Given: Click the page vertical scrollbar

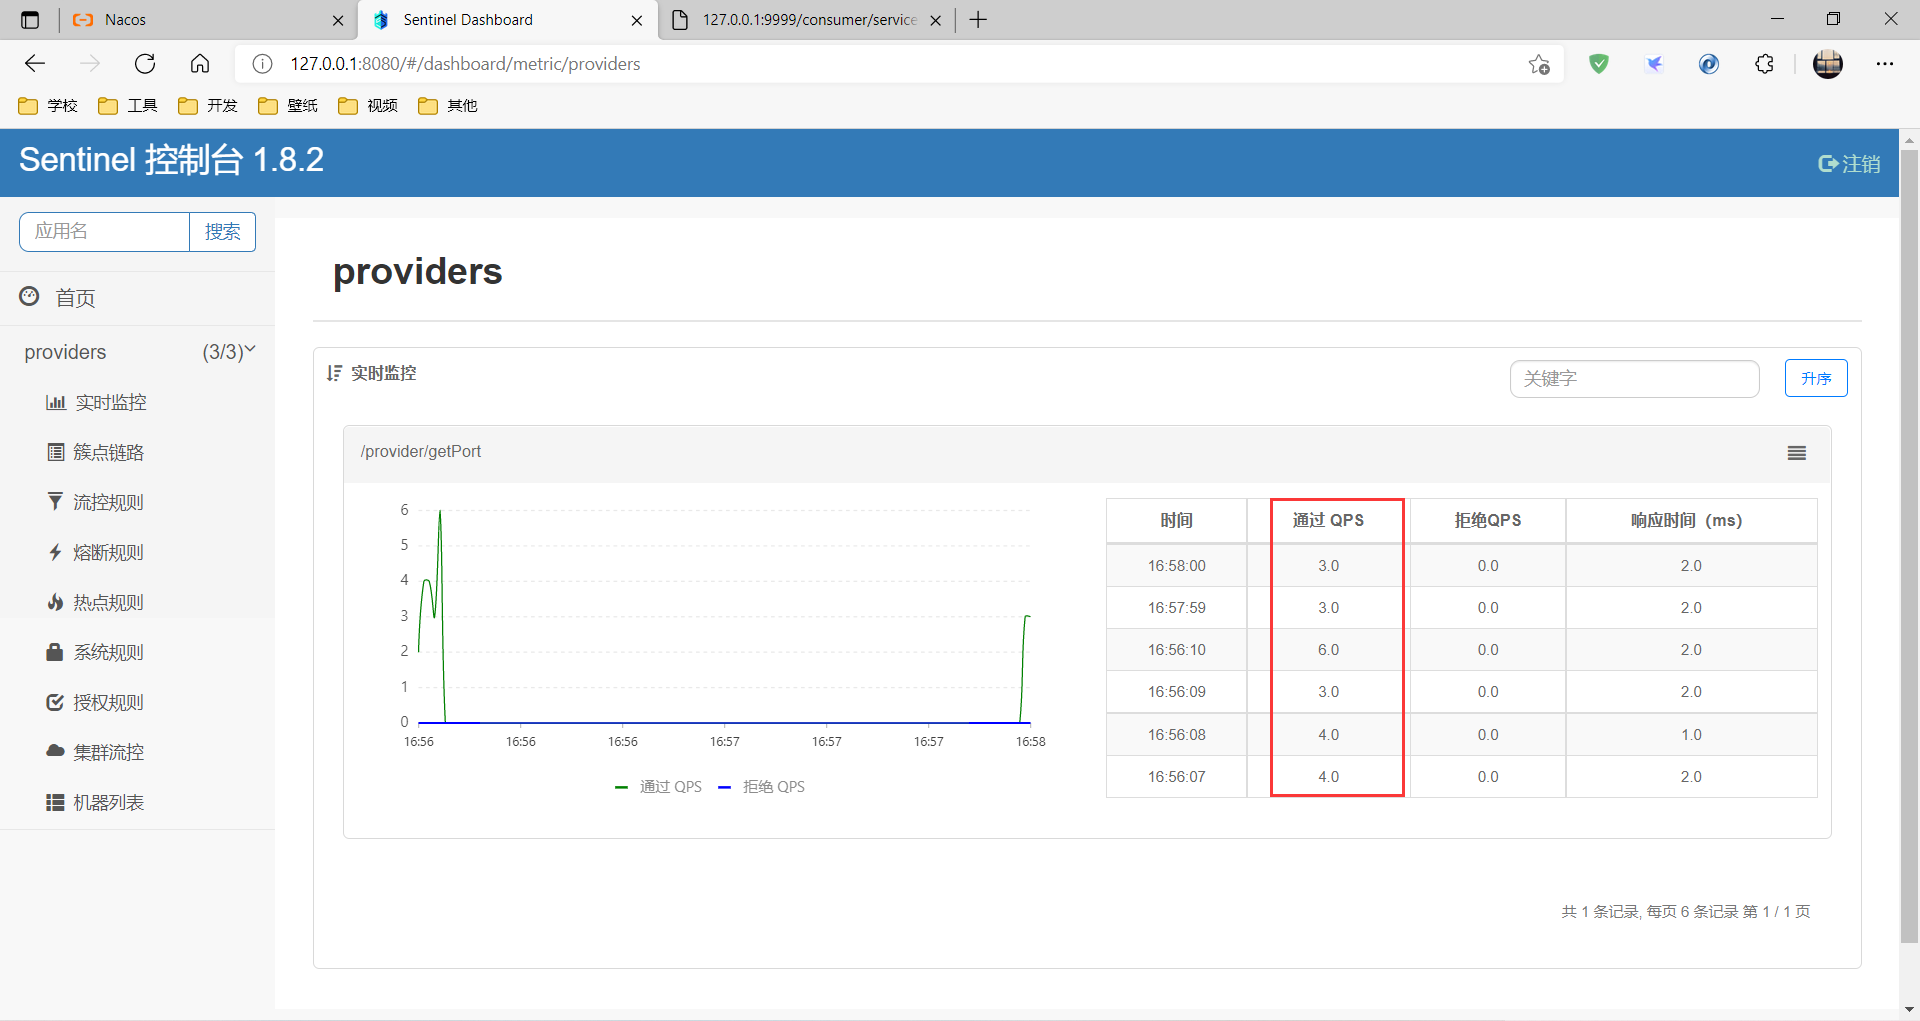Looking at the screenshot, I should pyautogui.click(x=1909, y=545).
